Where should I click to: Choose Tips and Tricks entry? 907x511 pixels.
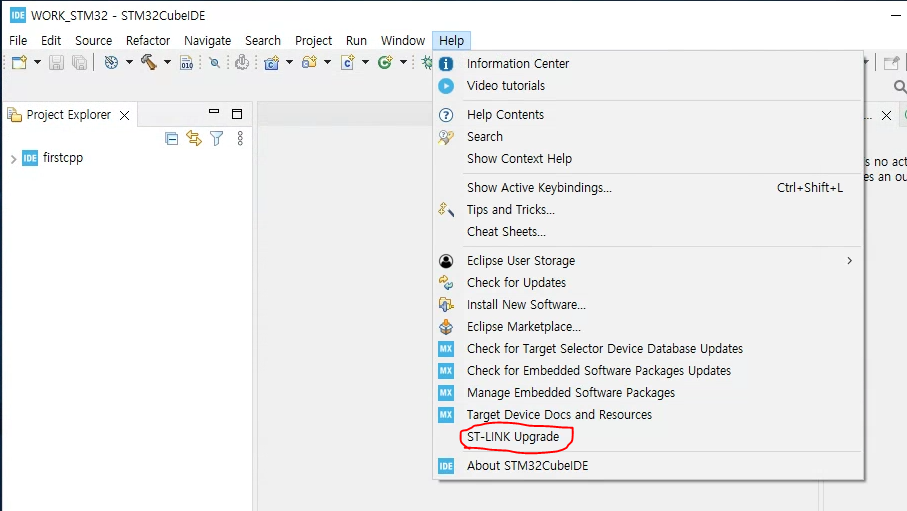tap(648, 209)
